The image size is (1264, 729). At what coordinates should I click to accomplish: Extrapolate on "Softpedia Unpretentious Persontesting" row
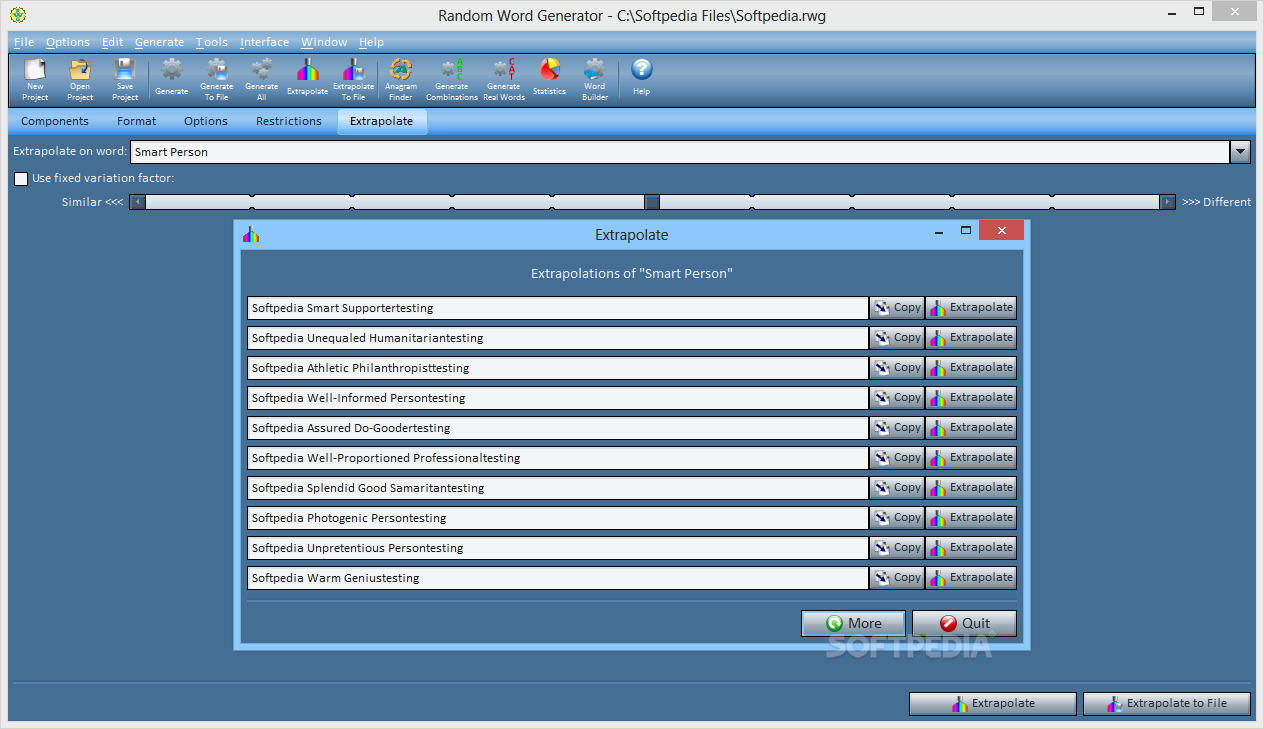click(971, 548)
